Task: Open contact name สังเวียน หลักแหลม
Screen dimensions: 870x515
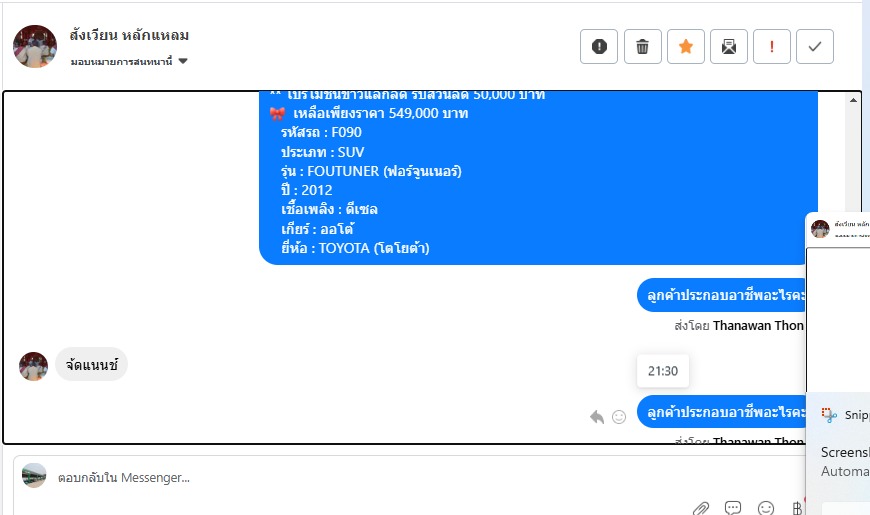Action: point(129,35)
